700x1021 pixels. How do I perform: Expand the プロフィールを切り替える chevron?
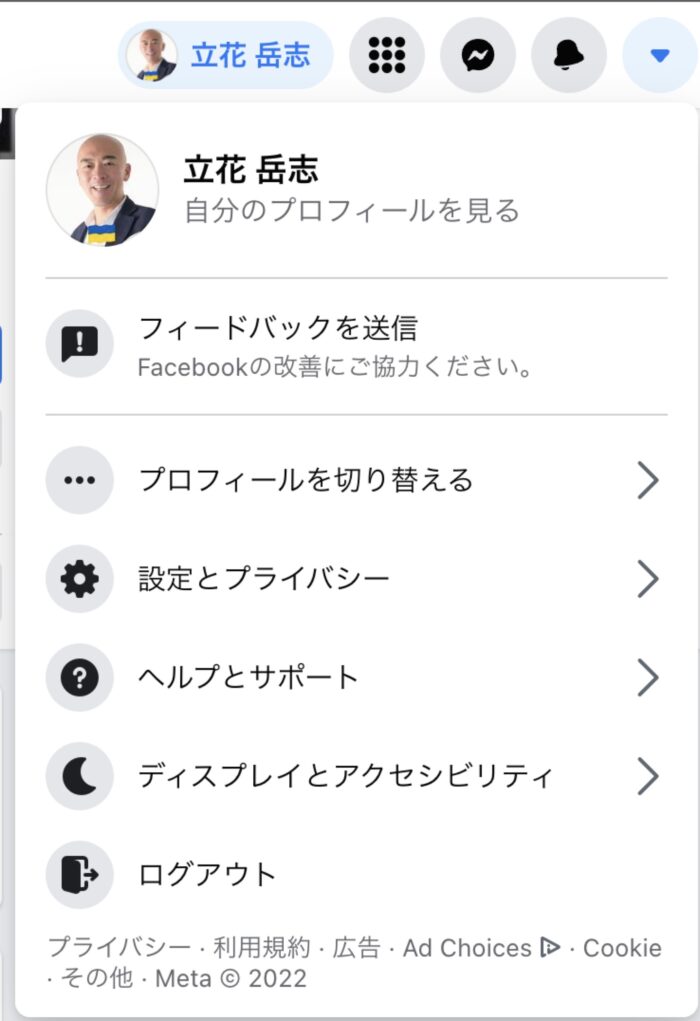(x=647, y=481)
